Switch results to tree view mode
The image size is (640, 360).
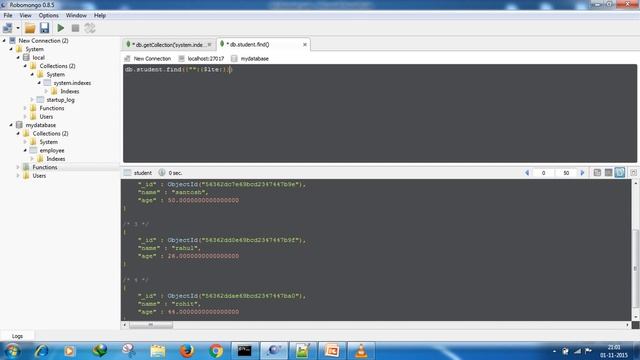click(597, 173)
